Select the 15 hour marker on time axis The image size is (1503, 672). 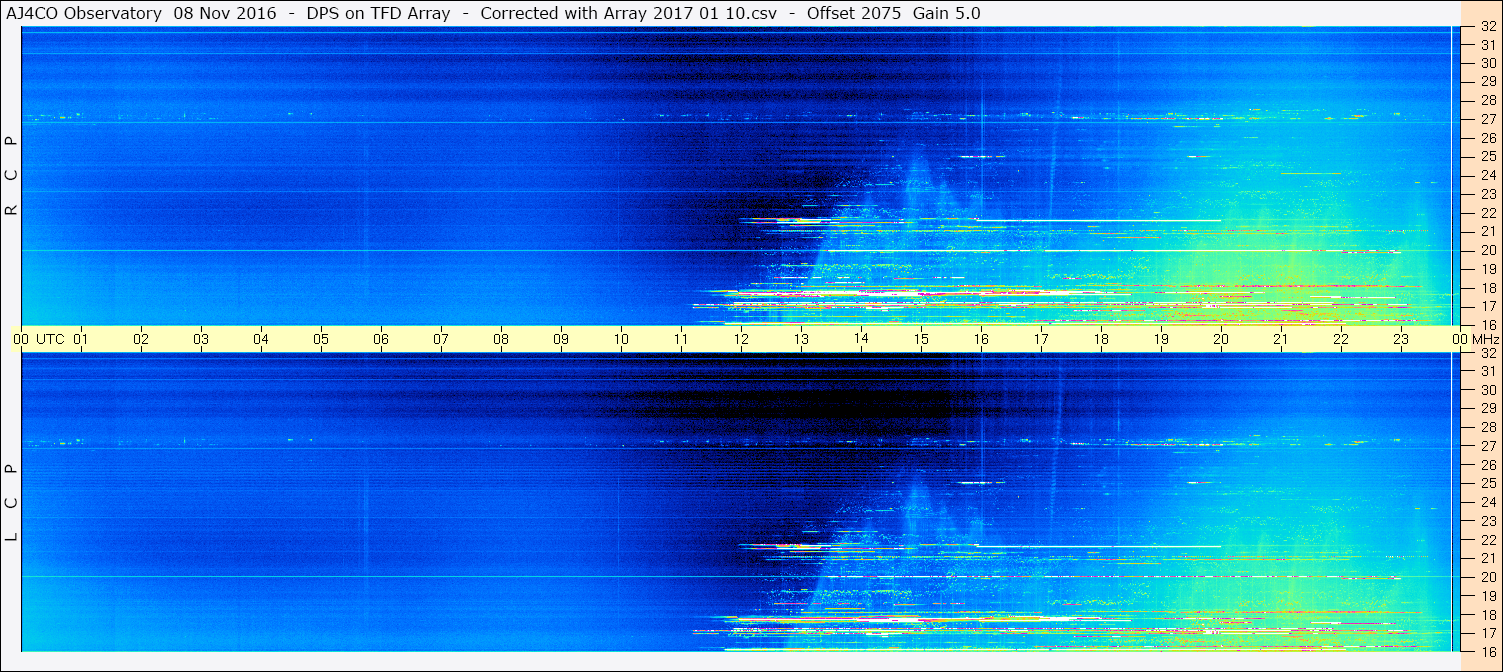(921, 339)
